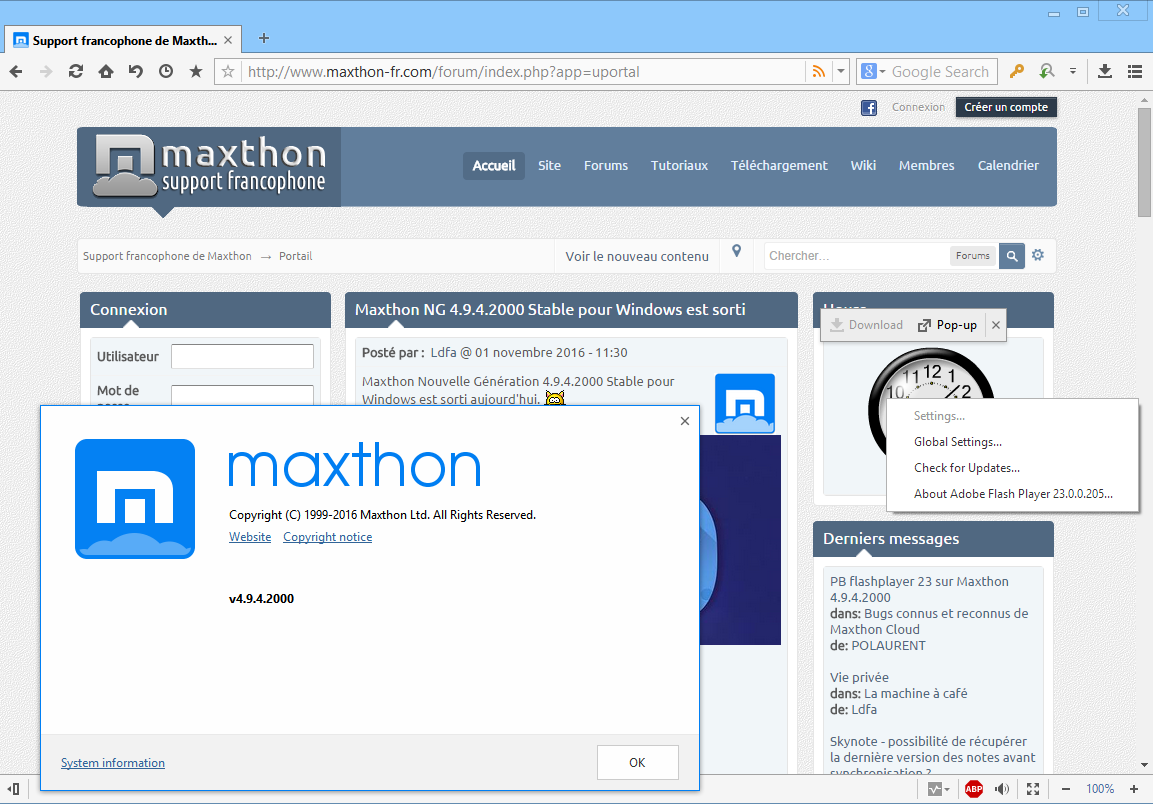Open Tutoriaux in the site menu
This screenshot has width=1153, height=804.
pos(679,166)
